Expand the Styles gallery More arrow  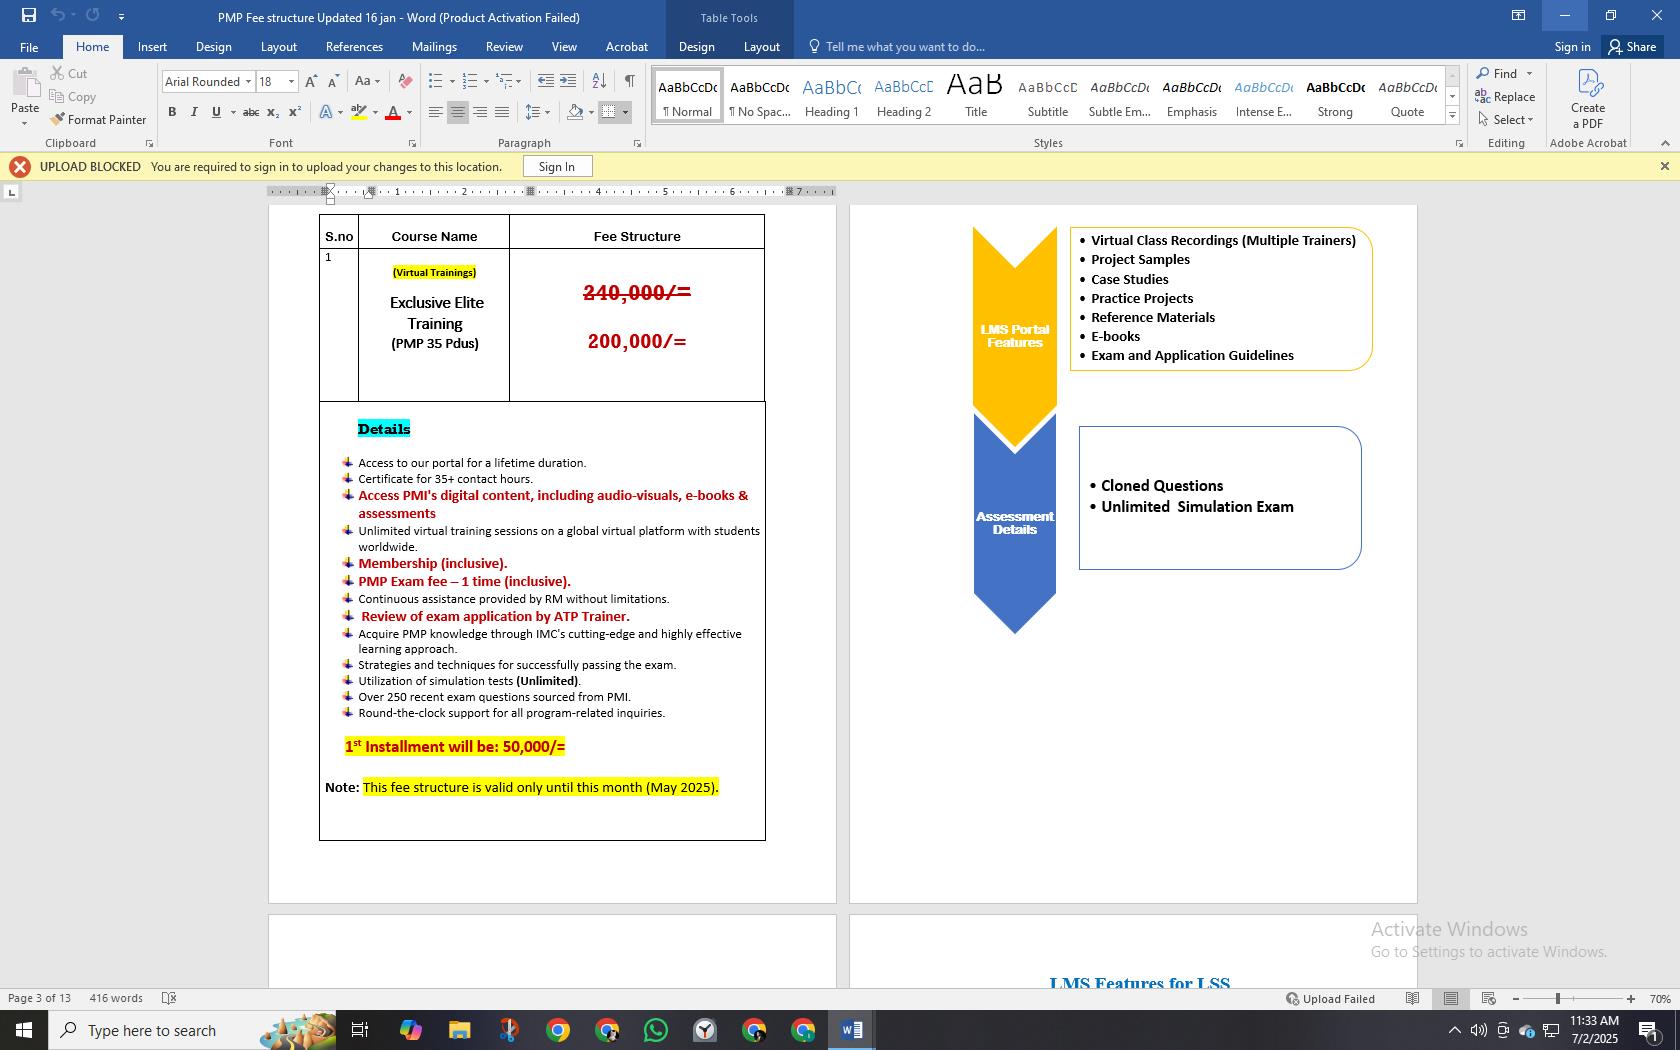click(1453, 116)
